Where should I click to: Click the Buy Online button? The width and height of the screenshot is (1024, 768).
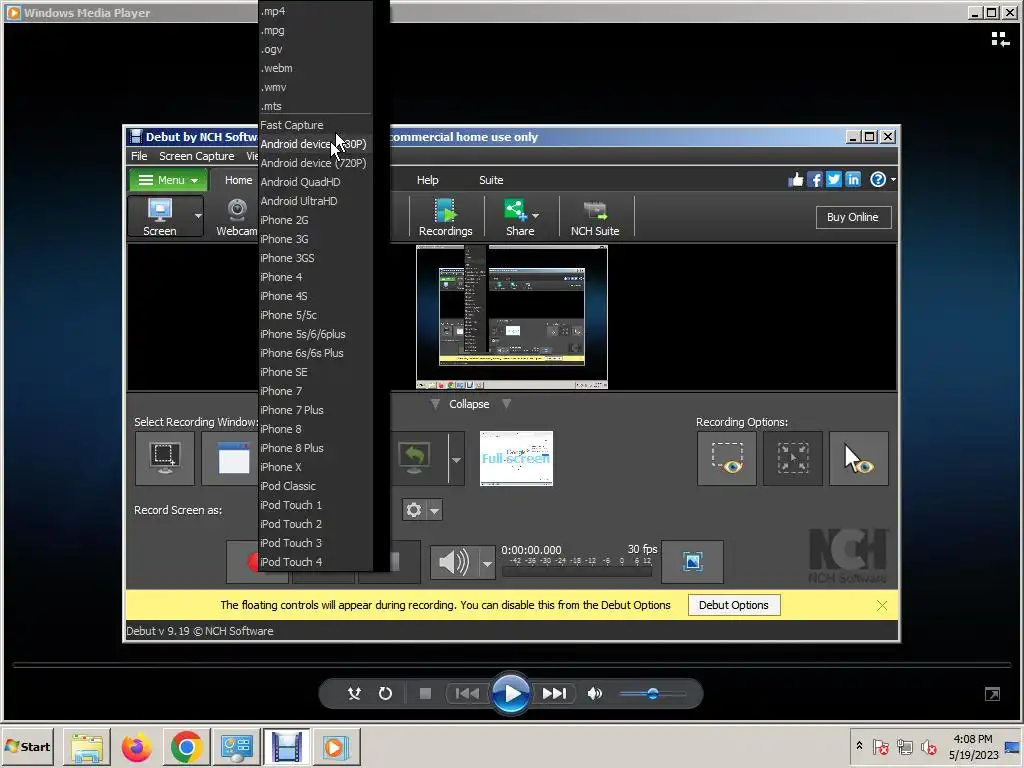point(853,217)
